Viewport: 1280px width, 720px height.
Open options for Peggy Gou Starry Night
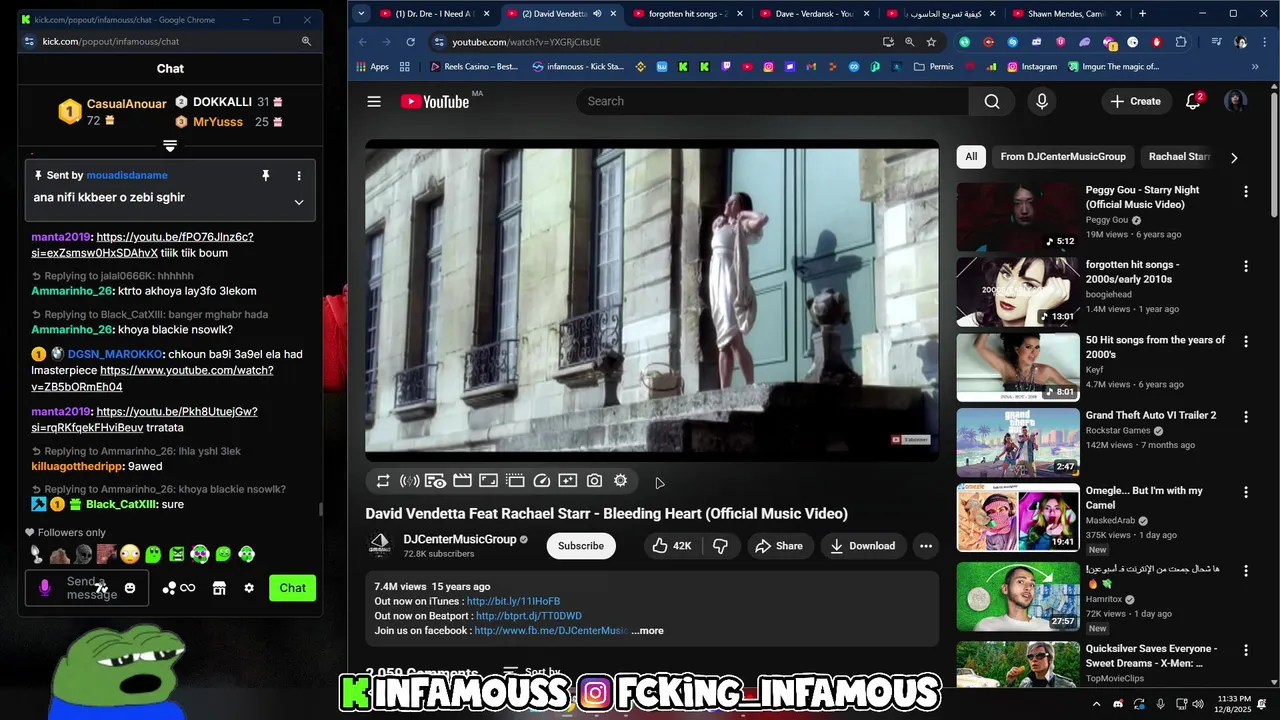click(x=1246, y=192)
